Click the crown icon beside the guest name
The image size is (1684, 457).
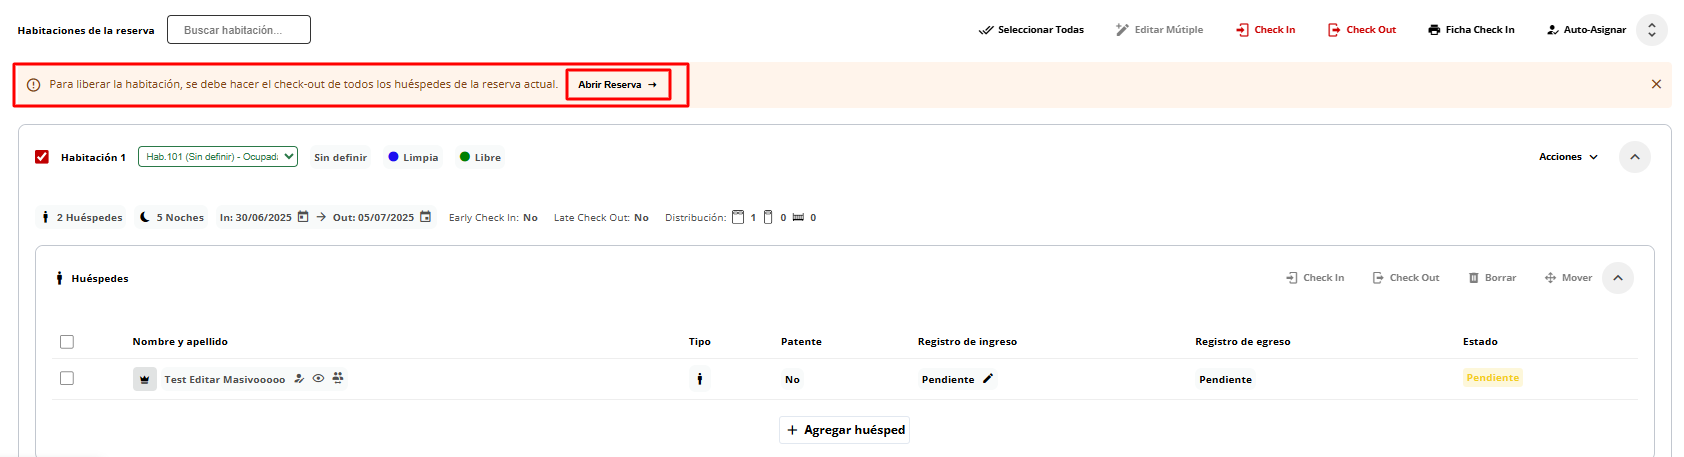pos(145,379)
